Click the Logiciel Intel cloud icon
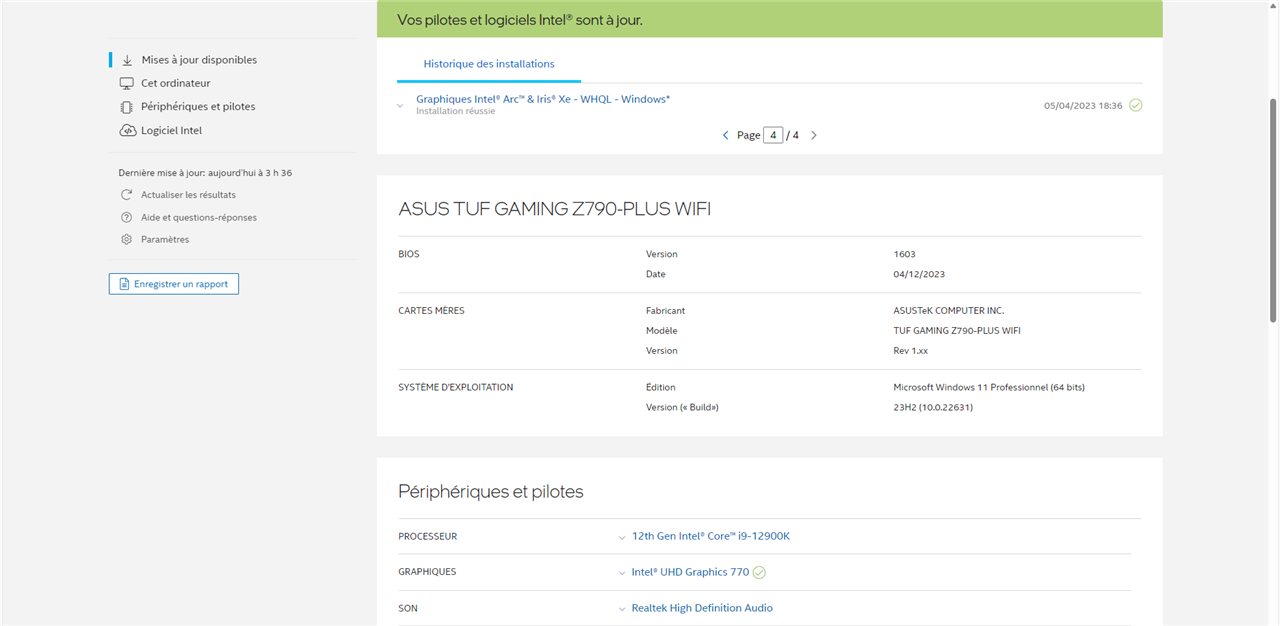1280x626 pixels. [x=127, y=130]
